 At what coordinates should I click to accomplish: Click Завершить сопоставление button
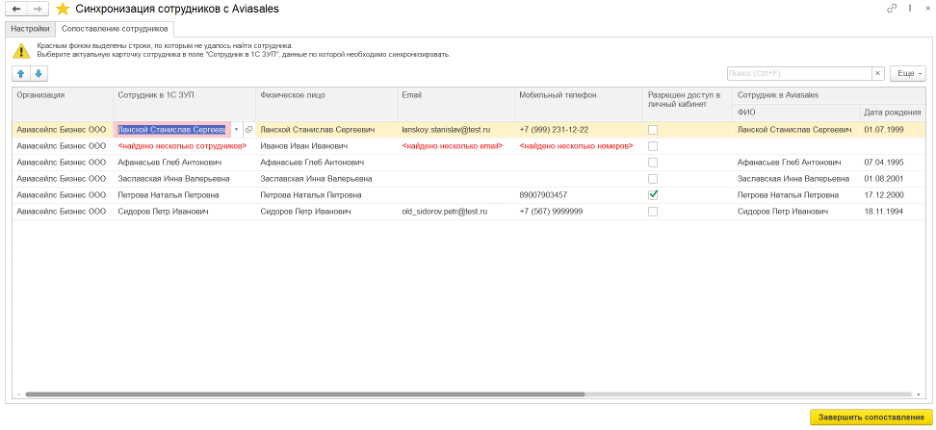870,417
